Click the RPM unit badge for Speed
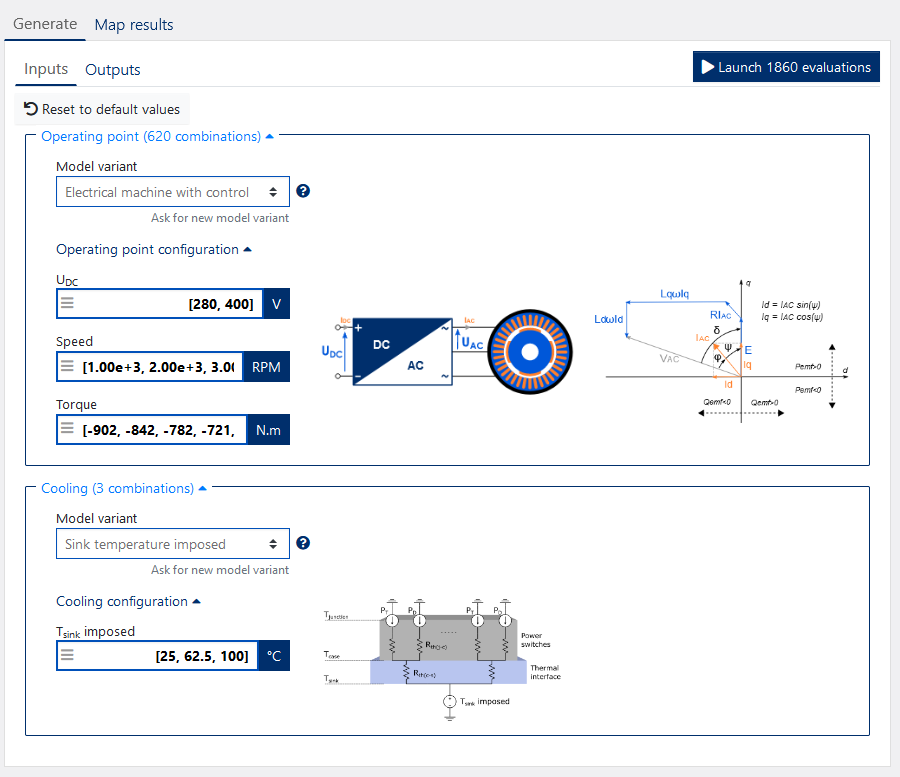The image size is (900, 777). tap(266, 367)
